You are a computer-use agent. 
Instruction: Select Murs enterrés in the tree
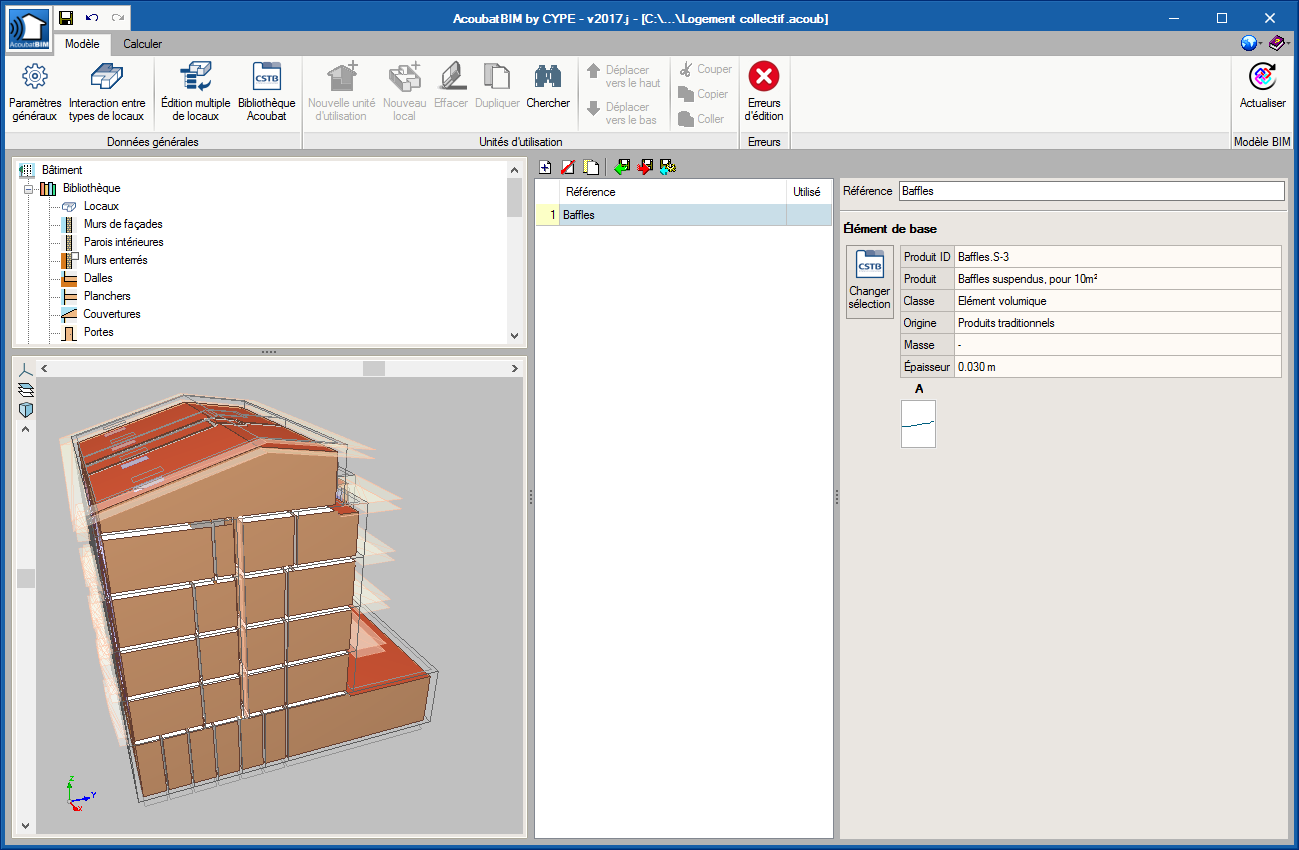point(115,260)
